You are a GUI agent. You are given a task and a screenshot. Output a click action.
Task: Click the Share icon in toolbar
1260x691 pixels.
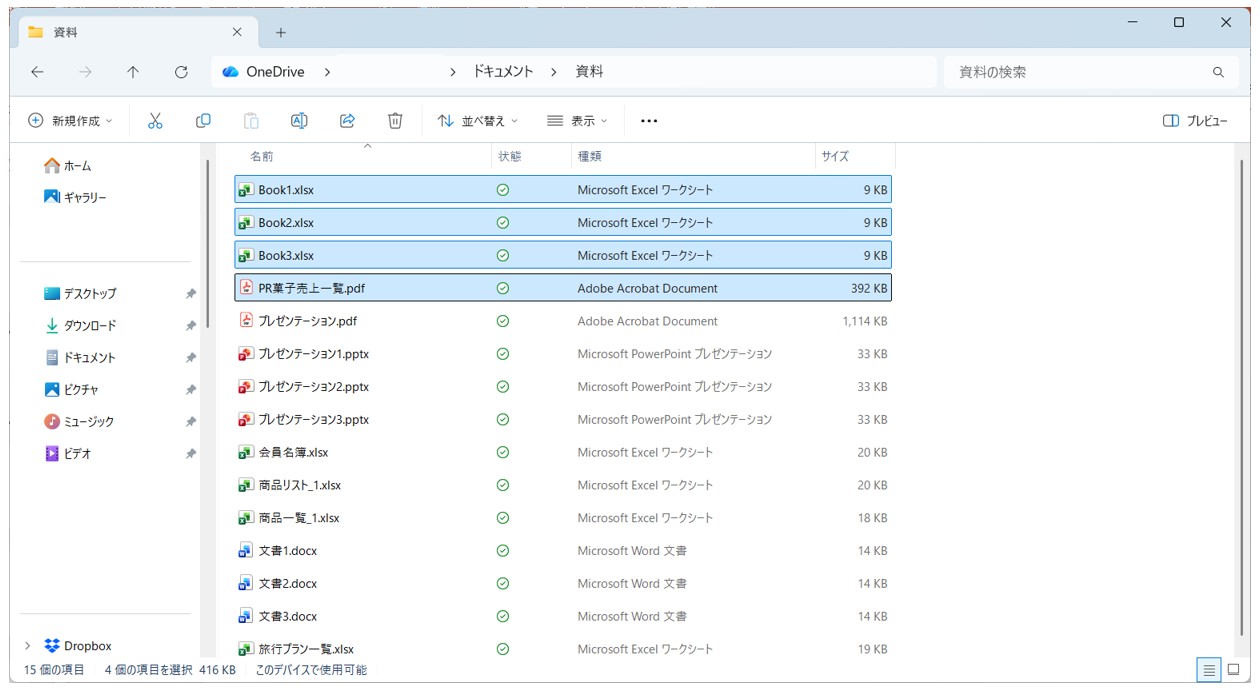tap(347, 121)
